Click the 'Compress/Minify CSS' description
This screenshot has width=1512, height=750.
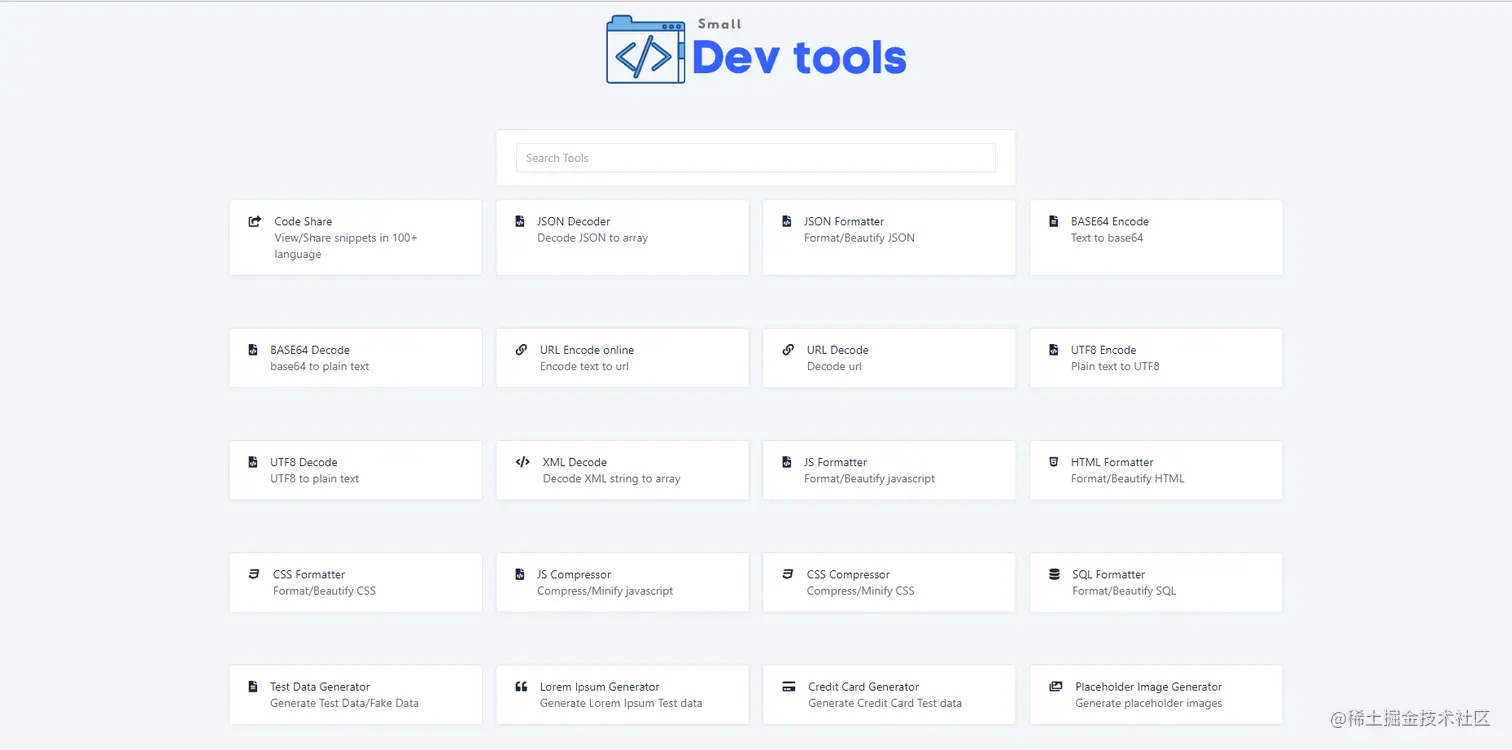tap(861, 591)
